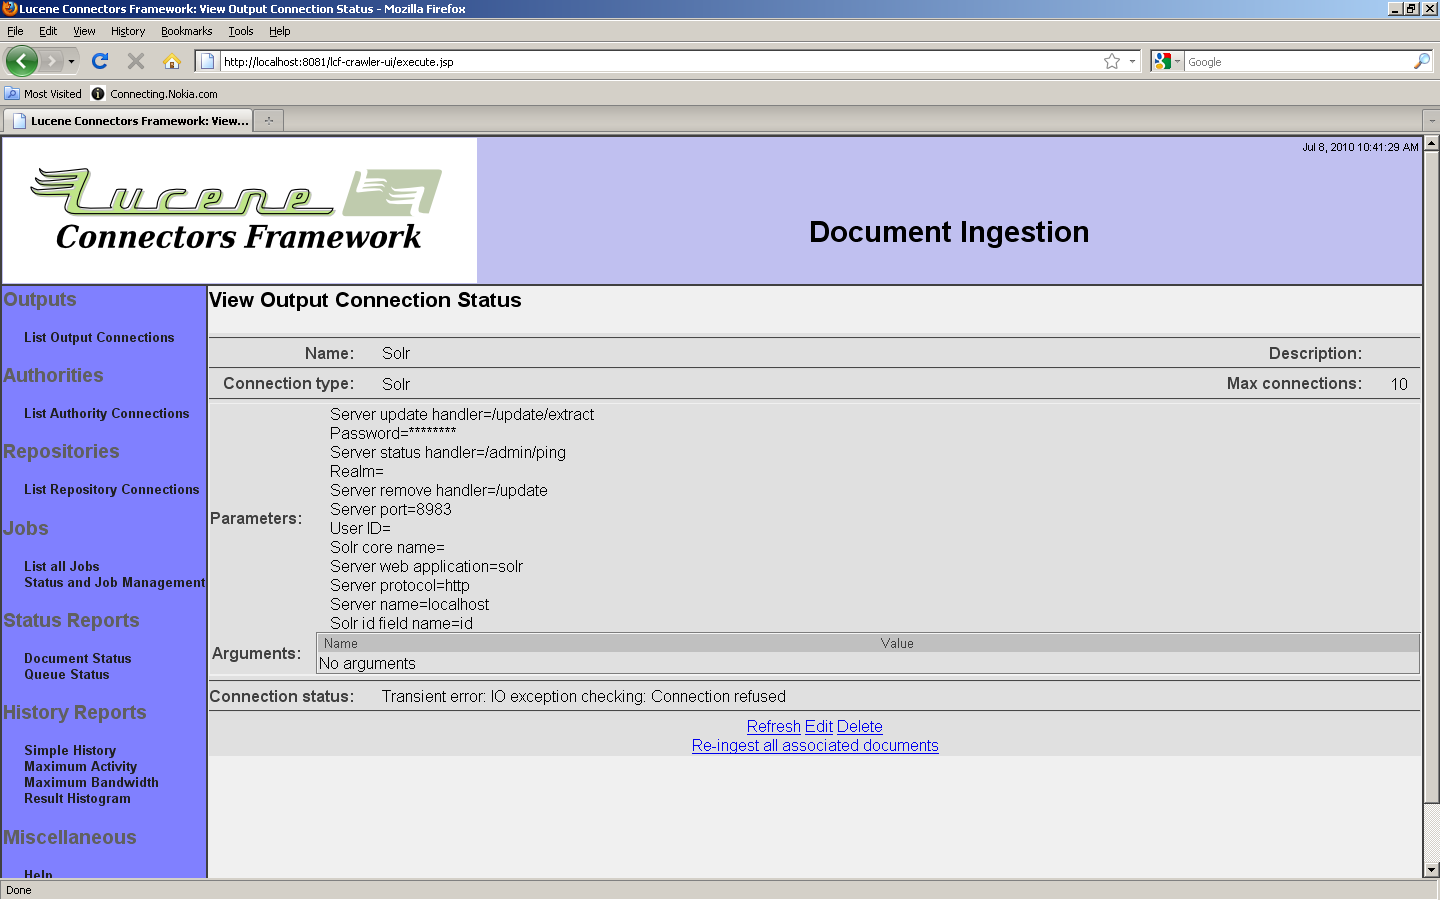Click into the Google search field
Viewport: 1440px width, 900px height.
coord(1297,61)
